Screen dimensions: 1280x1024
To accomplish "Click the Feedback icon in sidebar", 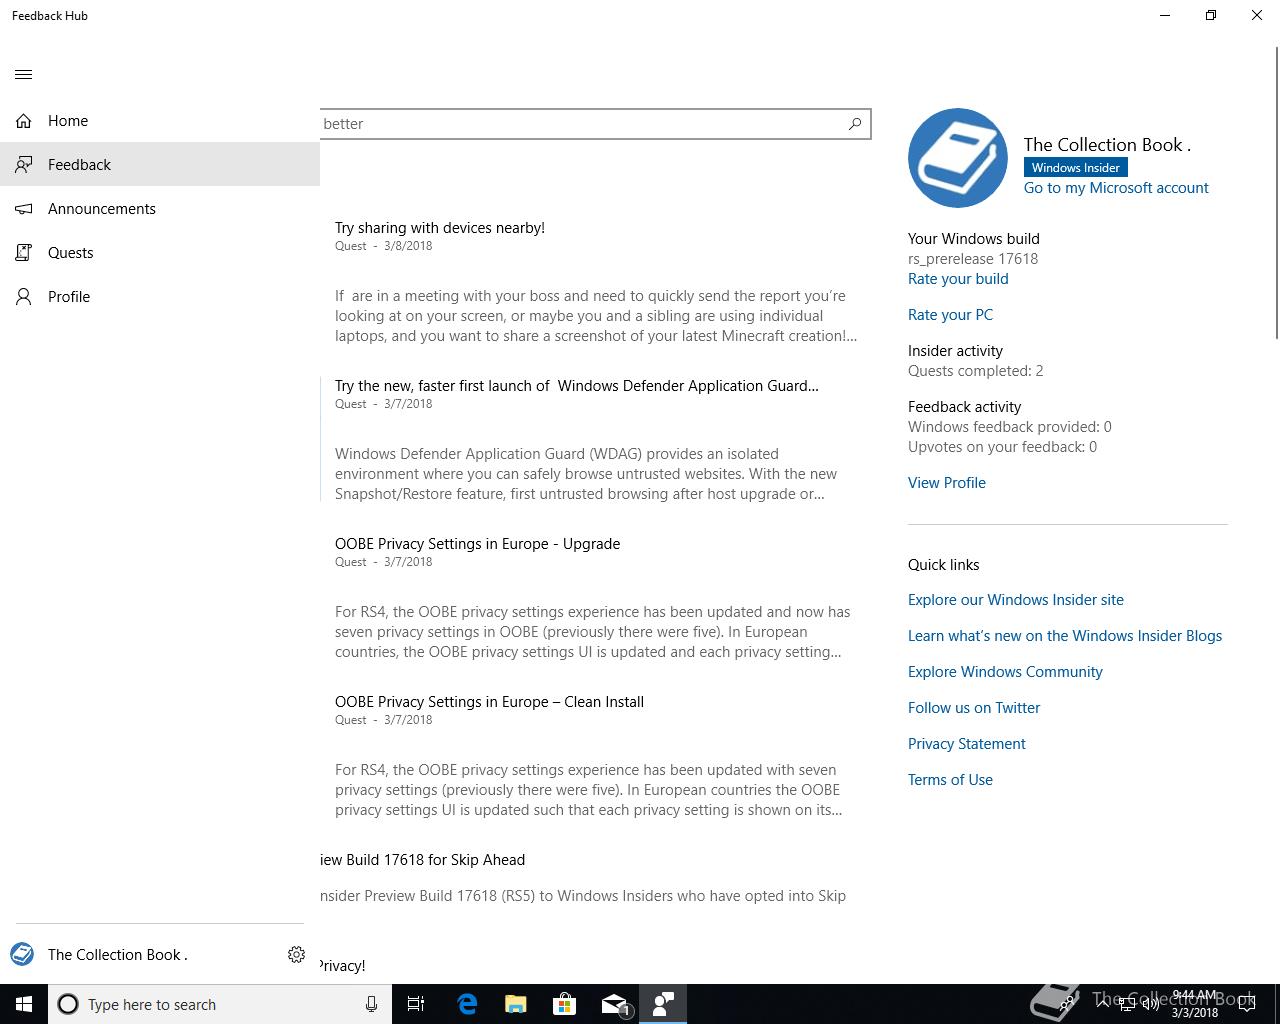I will point(24,165).
